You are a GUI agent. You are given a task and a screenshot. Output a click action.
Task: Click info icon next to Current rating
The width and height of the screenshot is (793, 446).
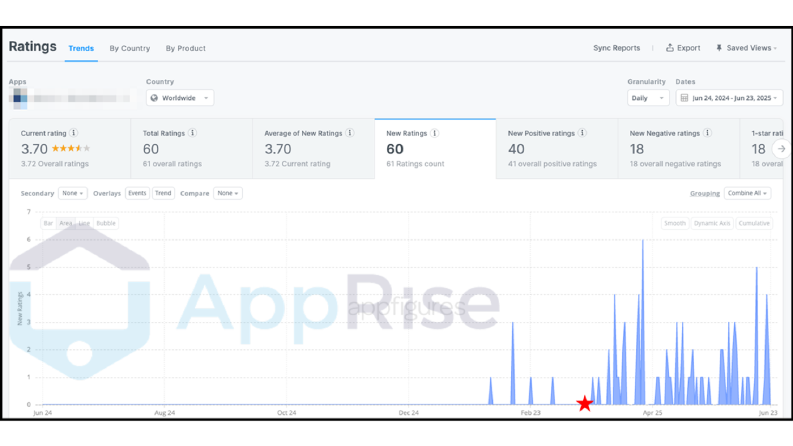pos(73,133)
